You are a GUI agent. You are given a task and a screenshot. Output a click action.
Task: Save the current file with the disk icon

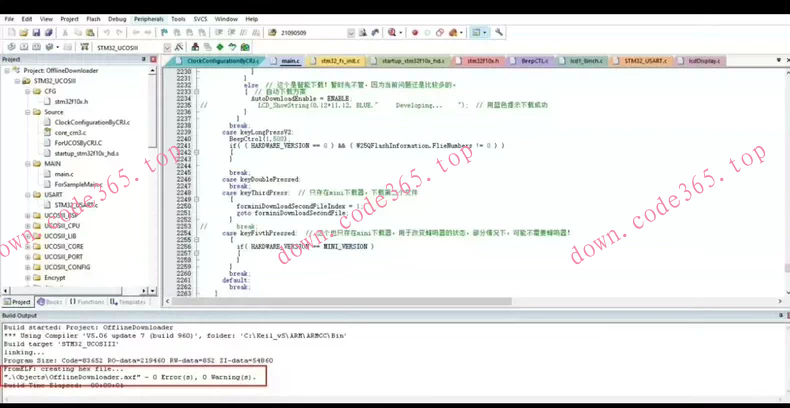36,33
